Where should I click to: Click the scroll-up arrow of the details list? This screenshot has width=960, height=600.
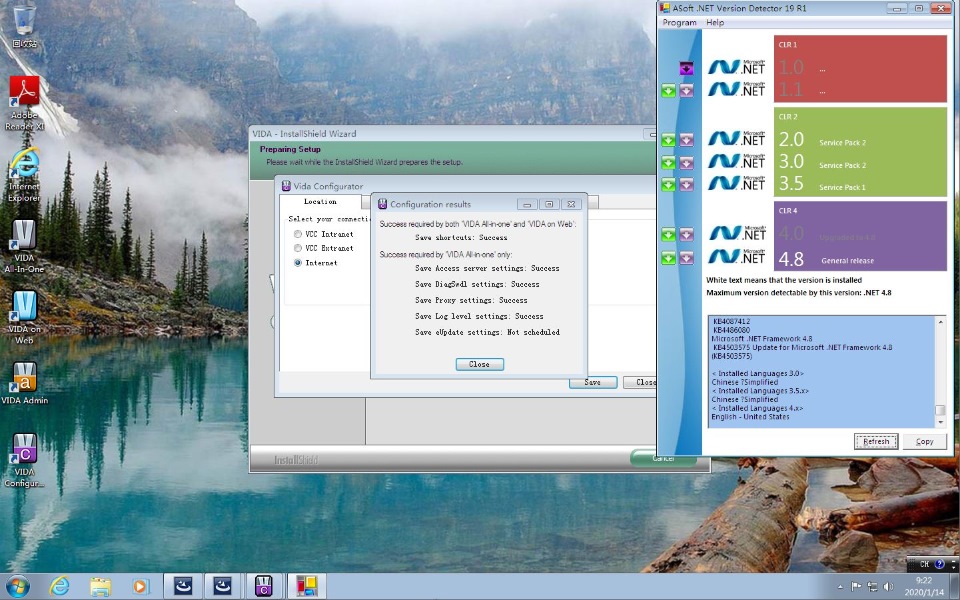tap(941, 321)
